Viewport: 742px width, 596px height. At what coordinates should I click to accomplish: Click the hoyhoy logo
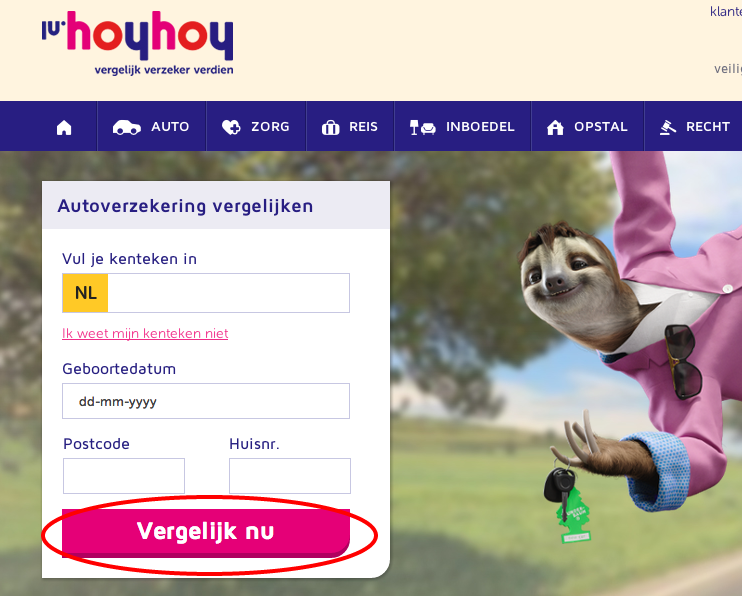point(138,43)
